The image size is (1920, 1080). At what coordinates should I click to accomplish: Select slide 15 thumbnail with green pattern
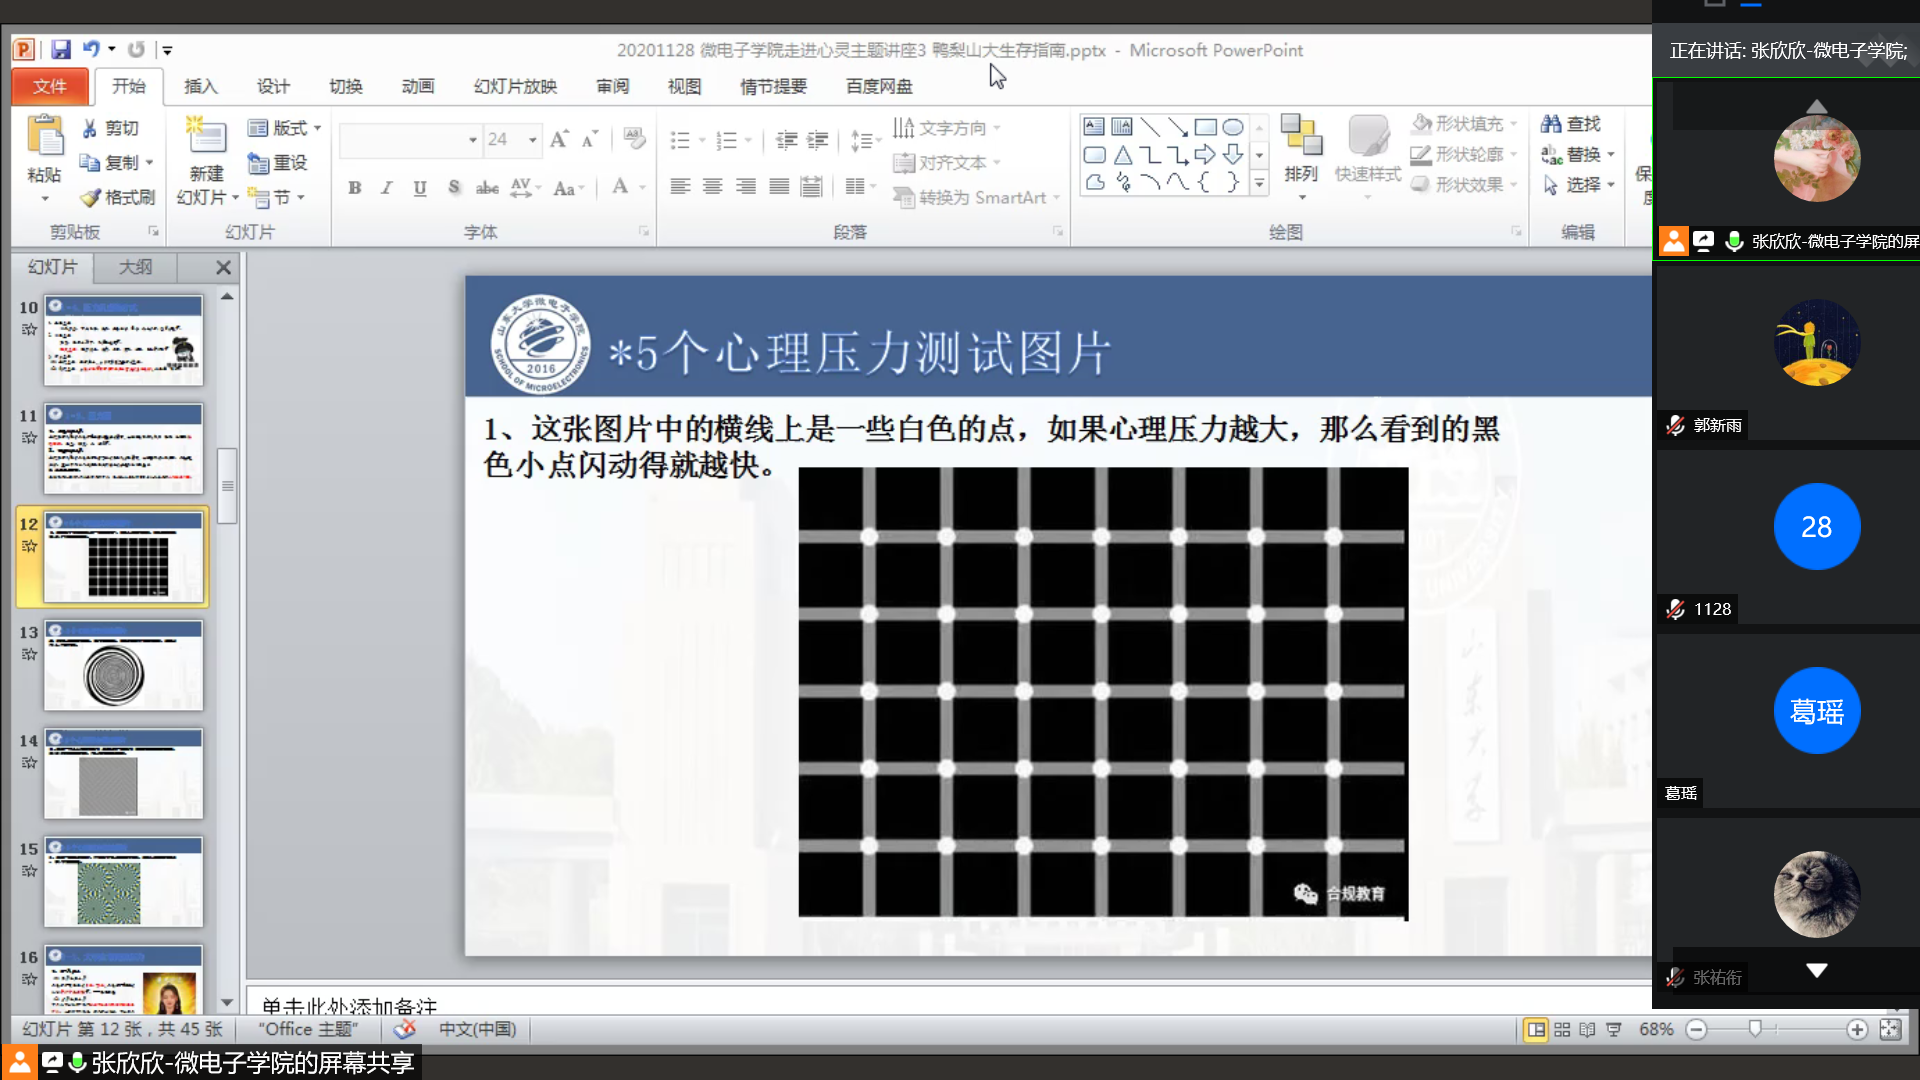123,882
